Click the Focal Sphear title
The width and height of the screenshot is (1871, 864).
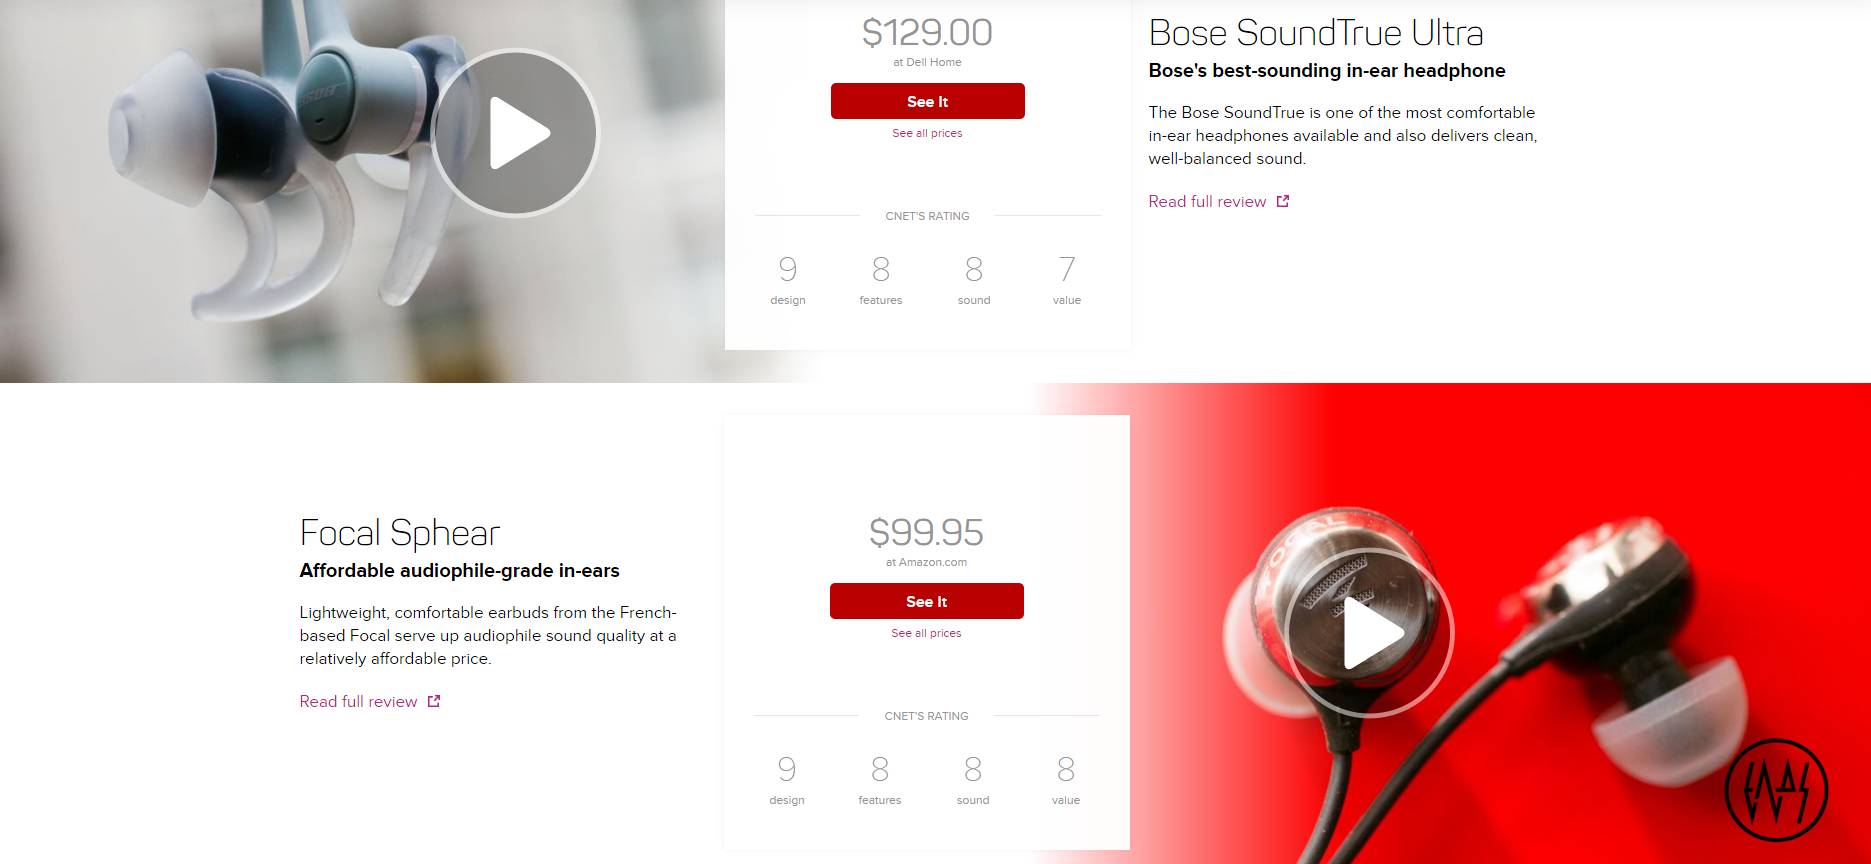[400, 533]
